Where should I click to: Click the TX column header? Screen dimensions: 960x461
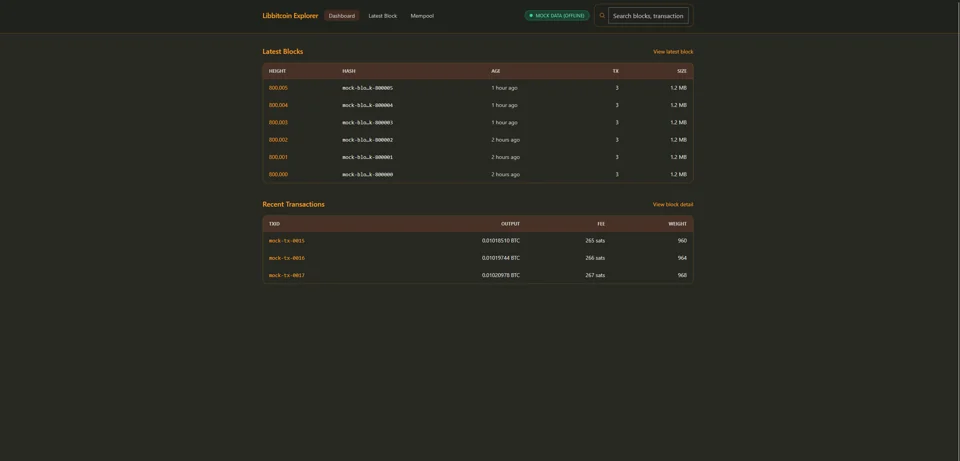615,71
